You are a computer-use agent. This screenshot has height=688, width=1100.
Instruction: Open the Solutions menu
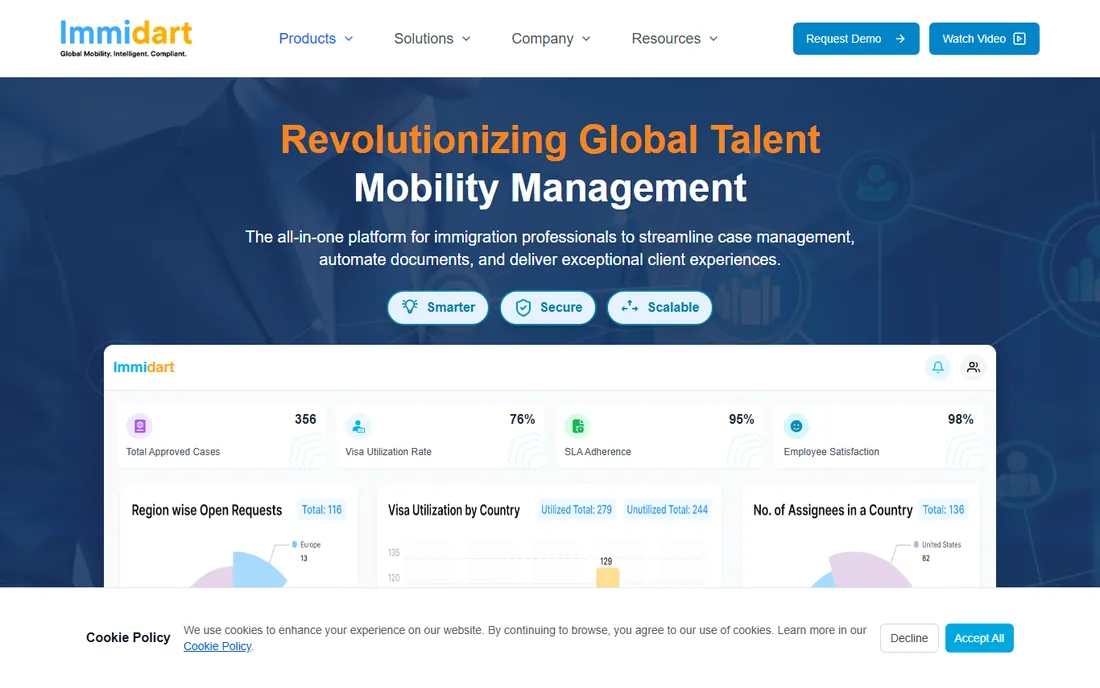pyautogui.click(x=432, y=39)
